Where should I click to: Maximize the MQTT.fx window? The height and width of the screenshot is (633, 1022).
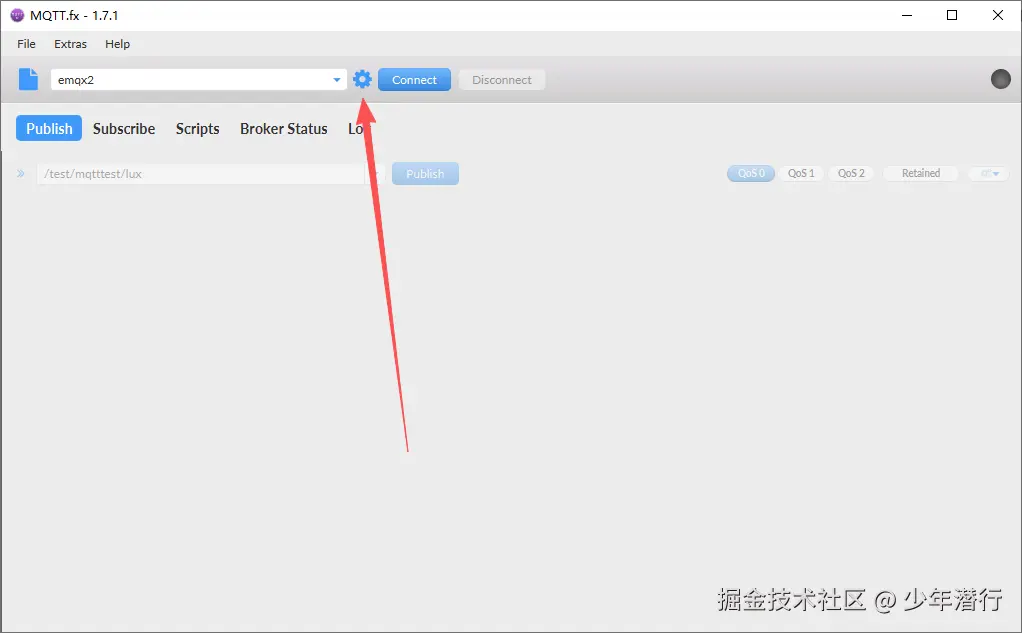click(952, 15)
